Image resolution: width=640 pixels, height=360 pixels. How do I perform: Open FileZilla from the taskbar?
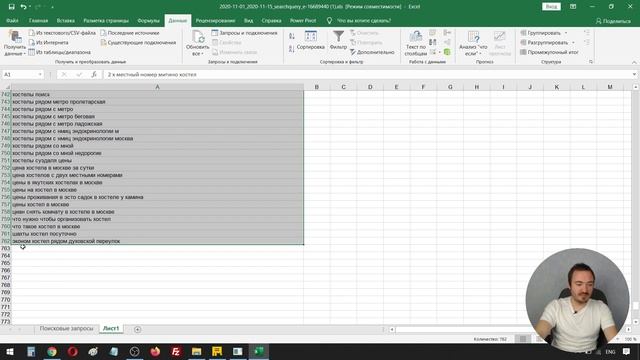176,351
